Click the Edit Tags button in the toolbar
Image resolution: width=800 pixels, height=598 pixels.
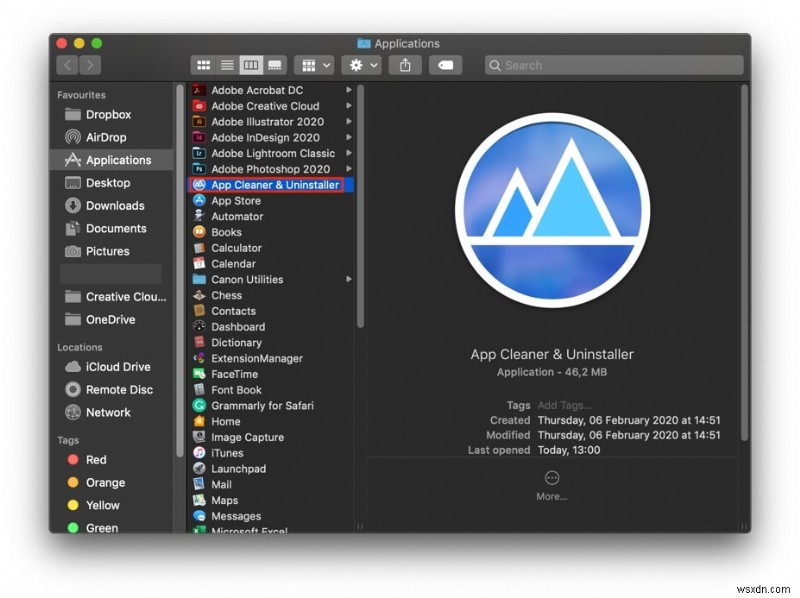(445, 64)
